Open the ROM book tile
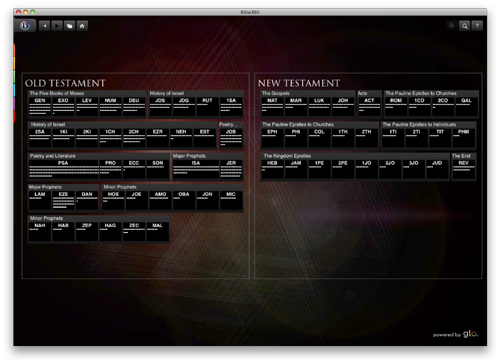 (x=396, y=107)
